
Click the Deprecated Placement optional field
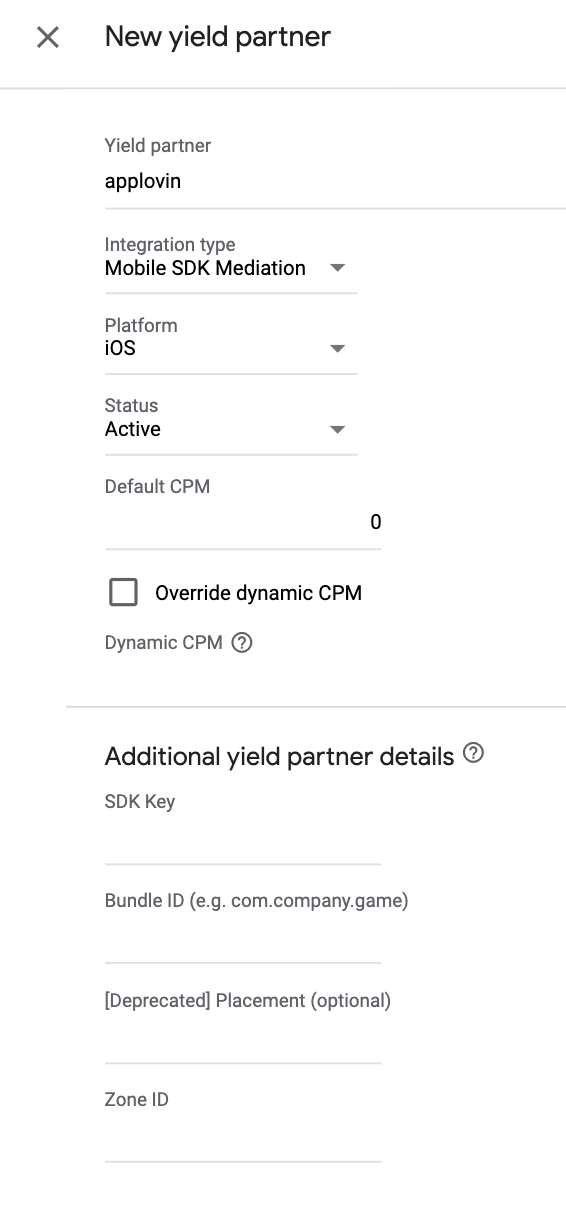243,1039
